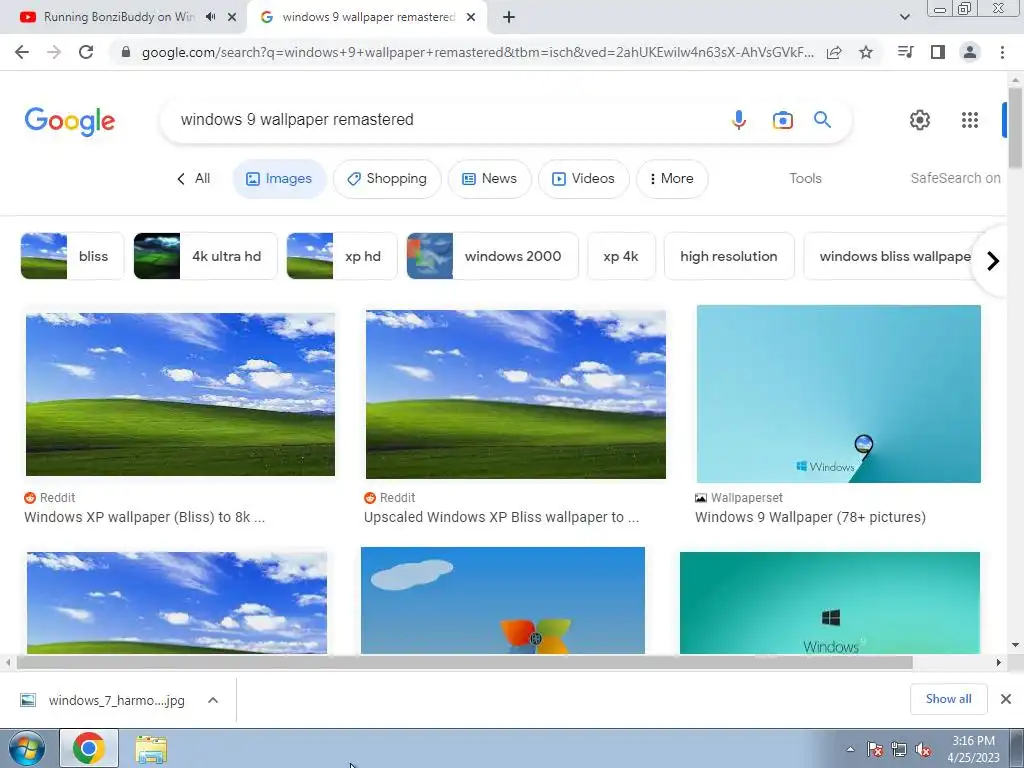The width and height of the screenshot is (1024, 768).
Task: Open the XP butterfly logo wallpaper thumbnail
Action: tap(503, 601)
